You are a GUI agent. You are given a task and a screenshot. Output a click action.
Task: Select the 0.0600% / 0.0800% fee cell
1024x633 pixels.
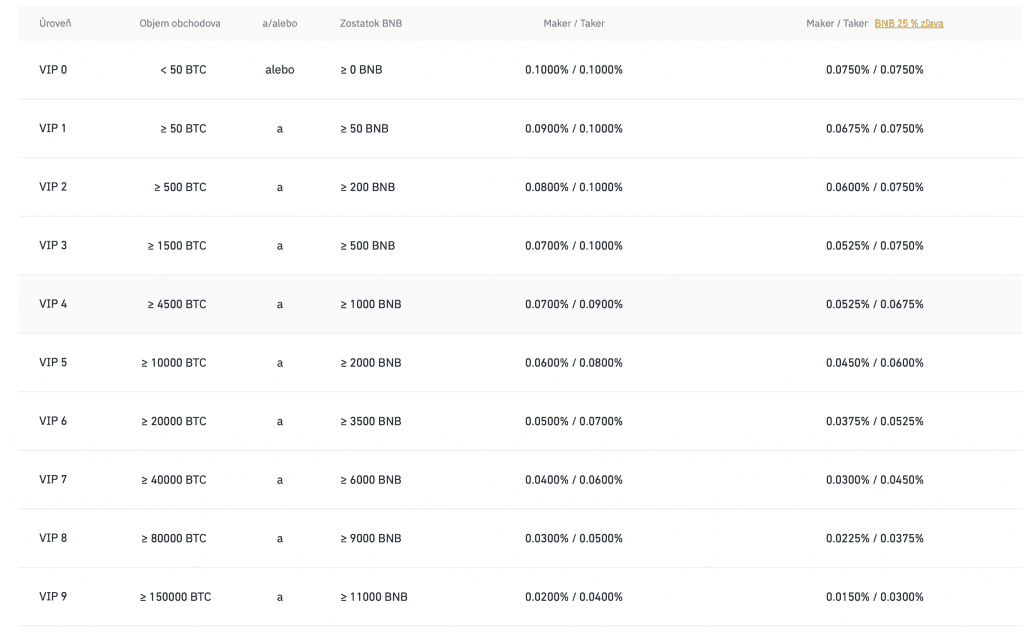coord(573,363)
